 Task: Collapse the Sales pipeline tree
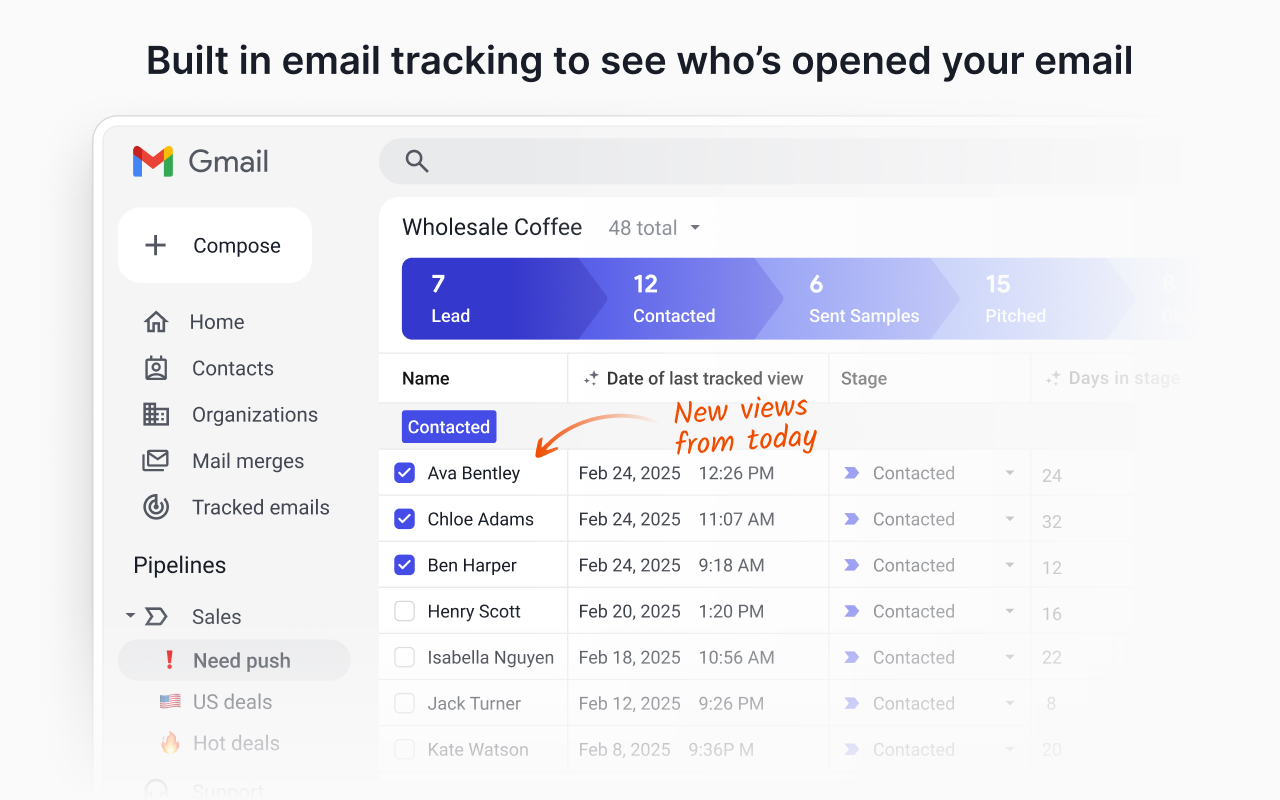coord(129,616)
